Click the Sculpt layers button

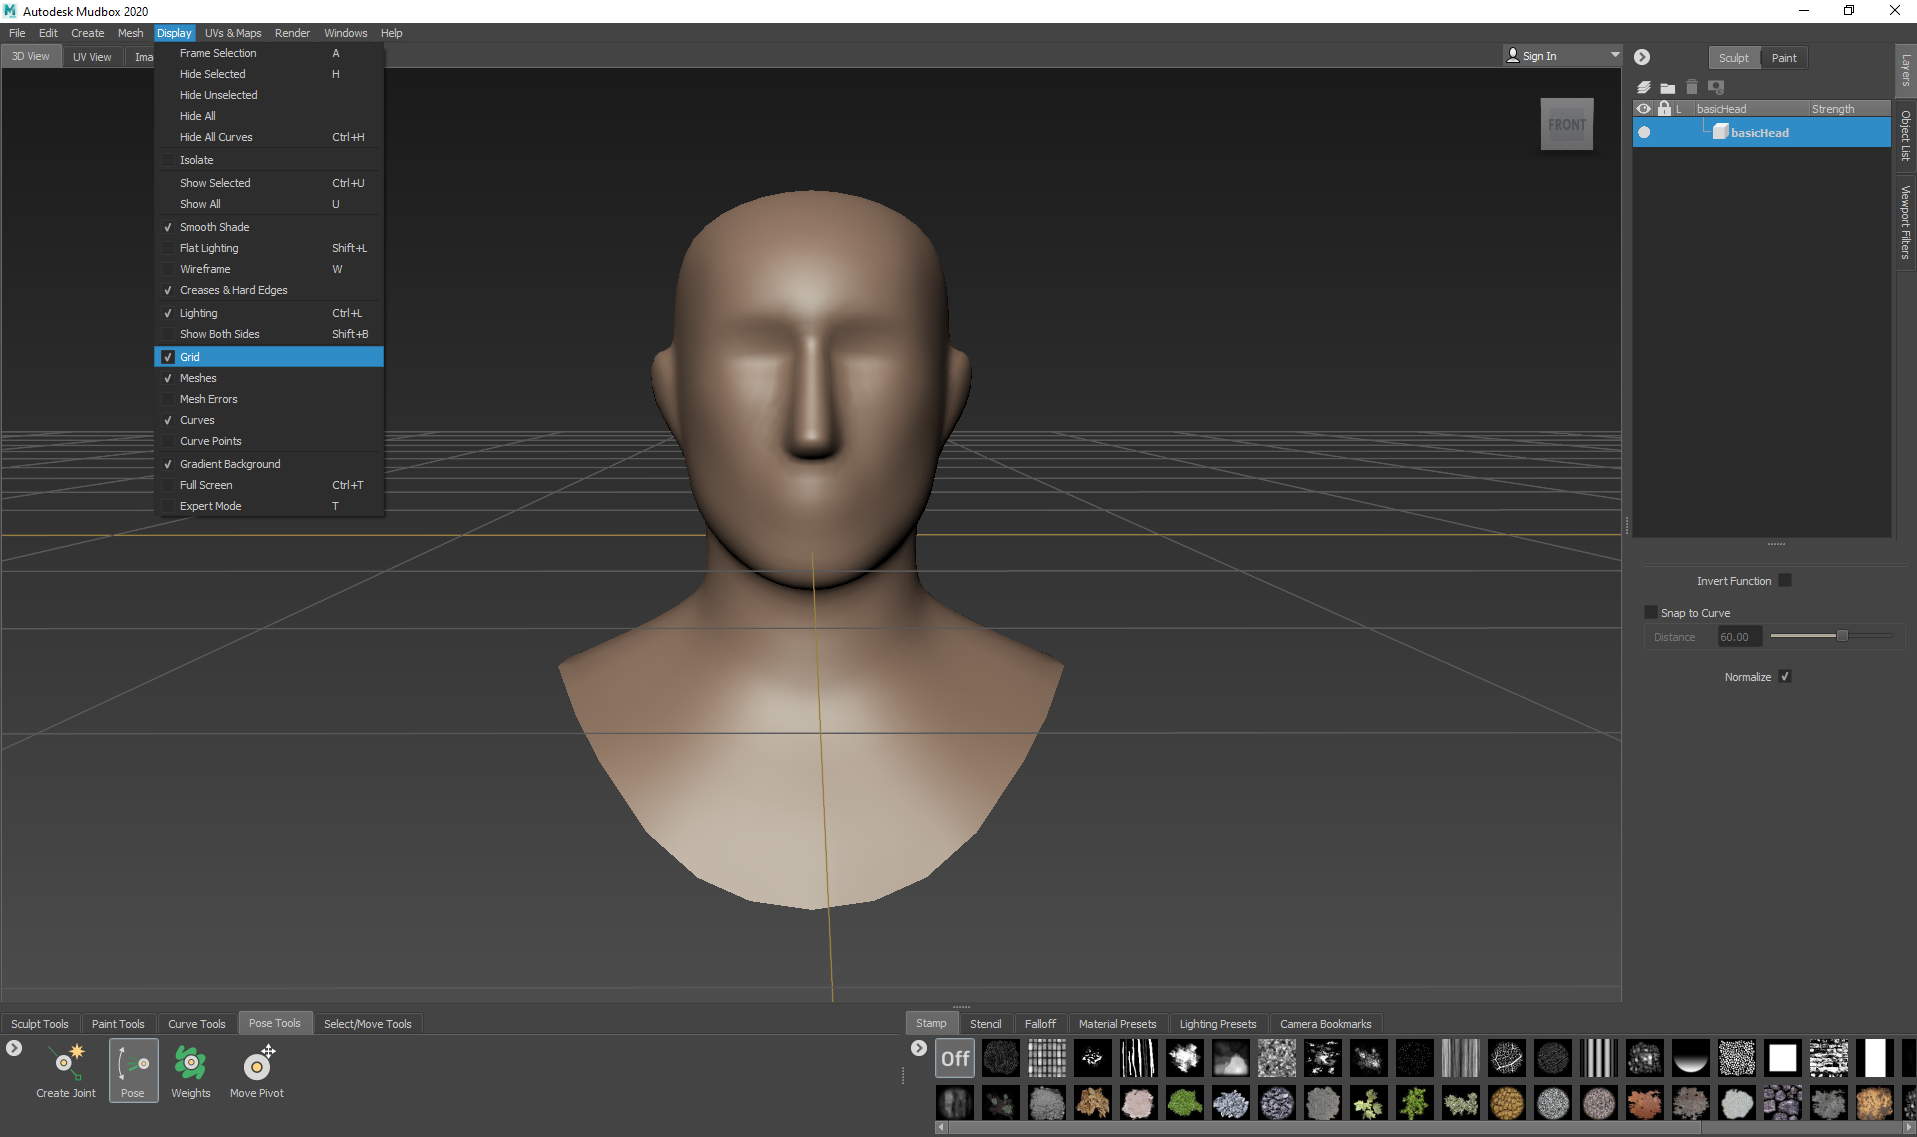[1734, 58]
